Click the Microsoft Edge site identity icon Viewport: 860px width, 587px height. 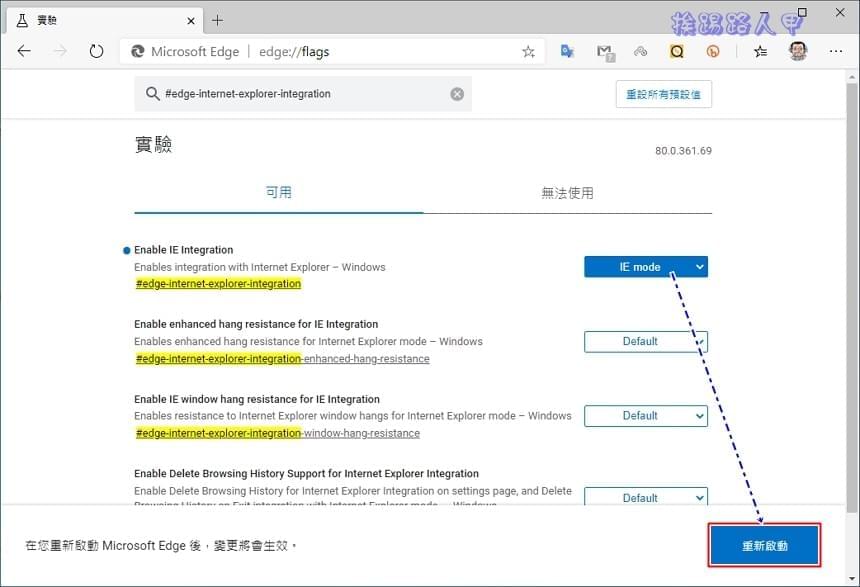(x=137, y=52)
